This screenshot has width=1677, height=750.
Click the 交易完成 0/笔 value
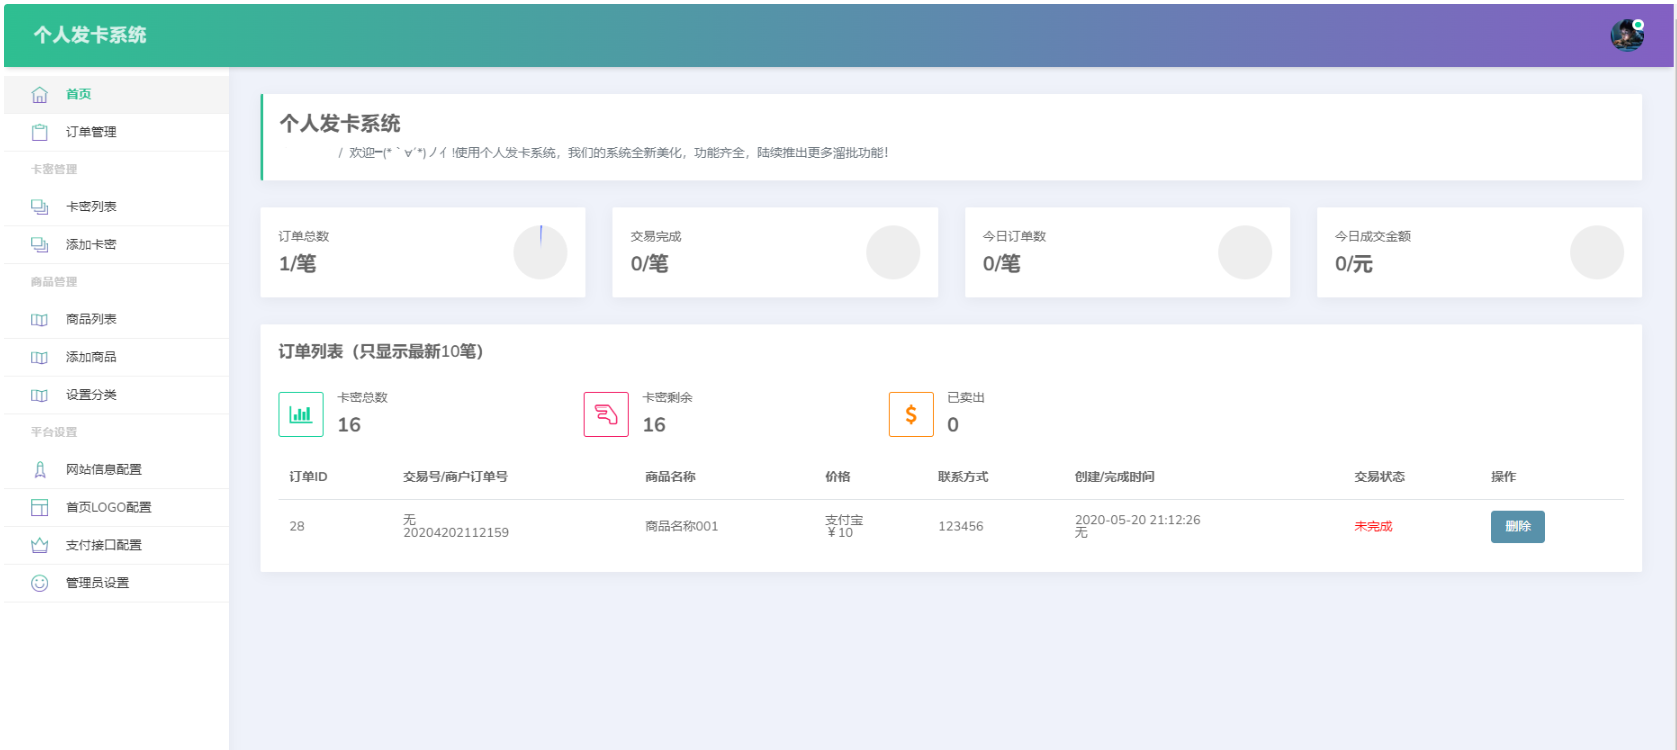pyautogui.click(x=649, y=264)
